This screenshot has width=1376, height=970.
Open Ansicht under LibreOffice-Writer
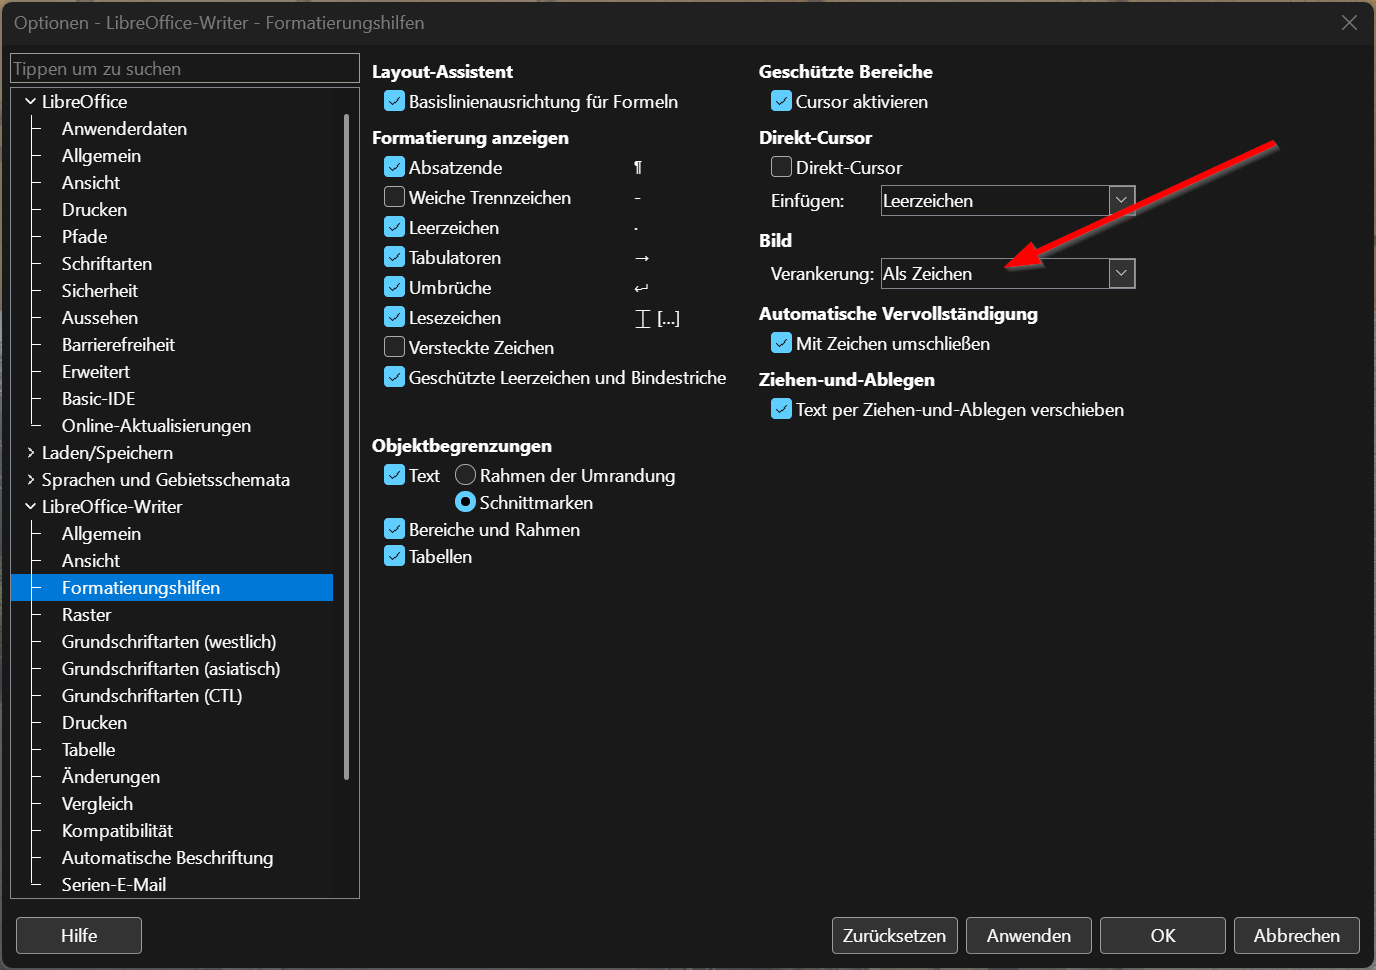[91, 561]
